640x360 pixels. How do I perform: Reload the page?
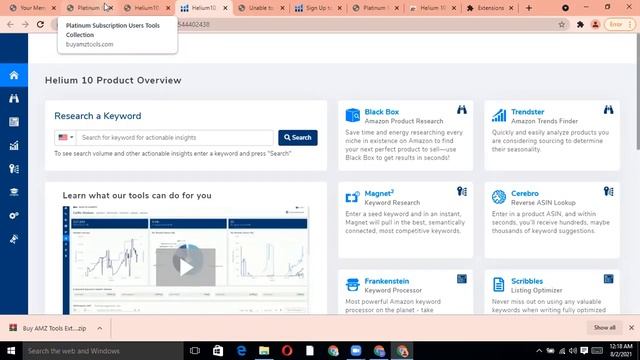pyautogui.click(x=40, y=24)
